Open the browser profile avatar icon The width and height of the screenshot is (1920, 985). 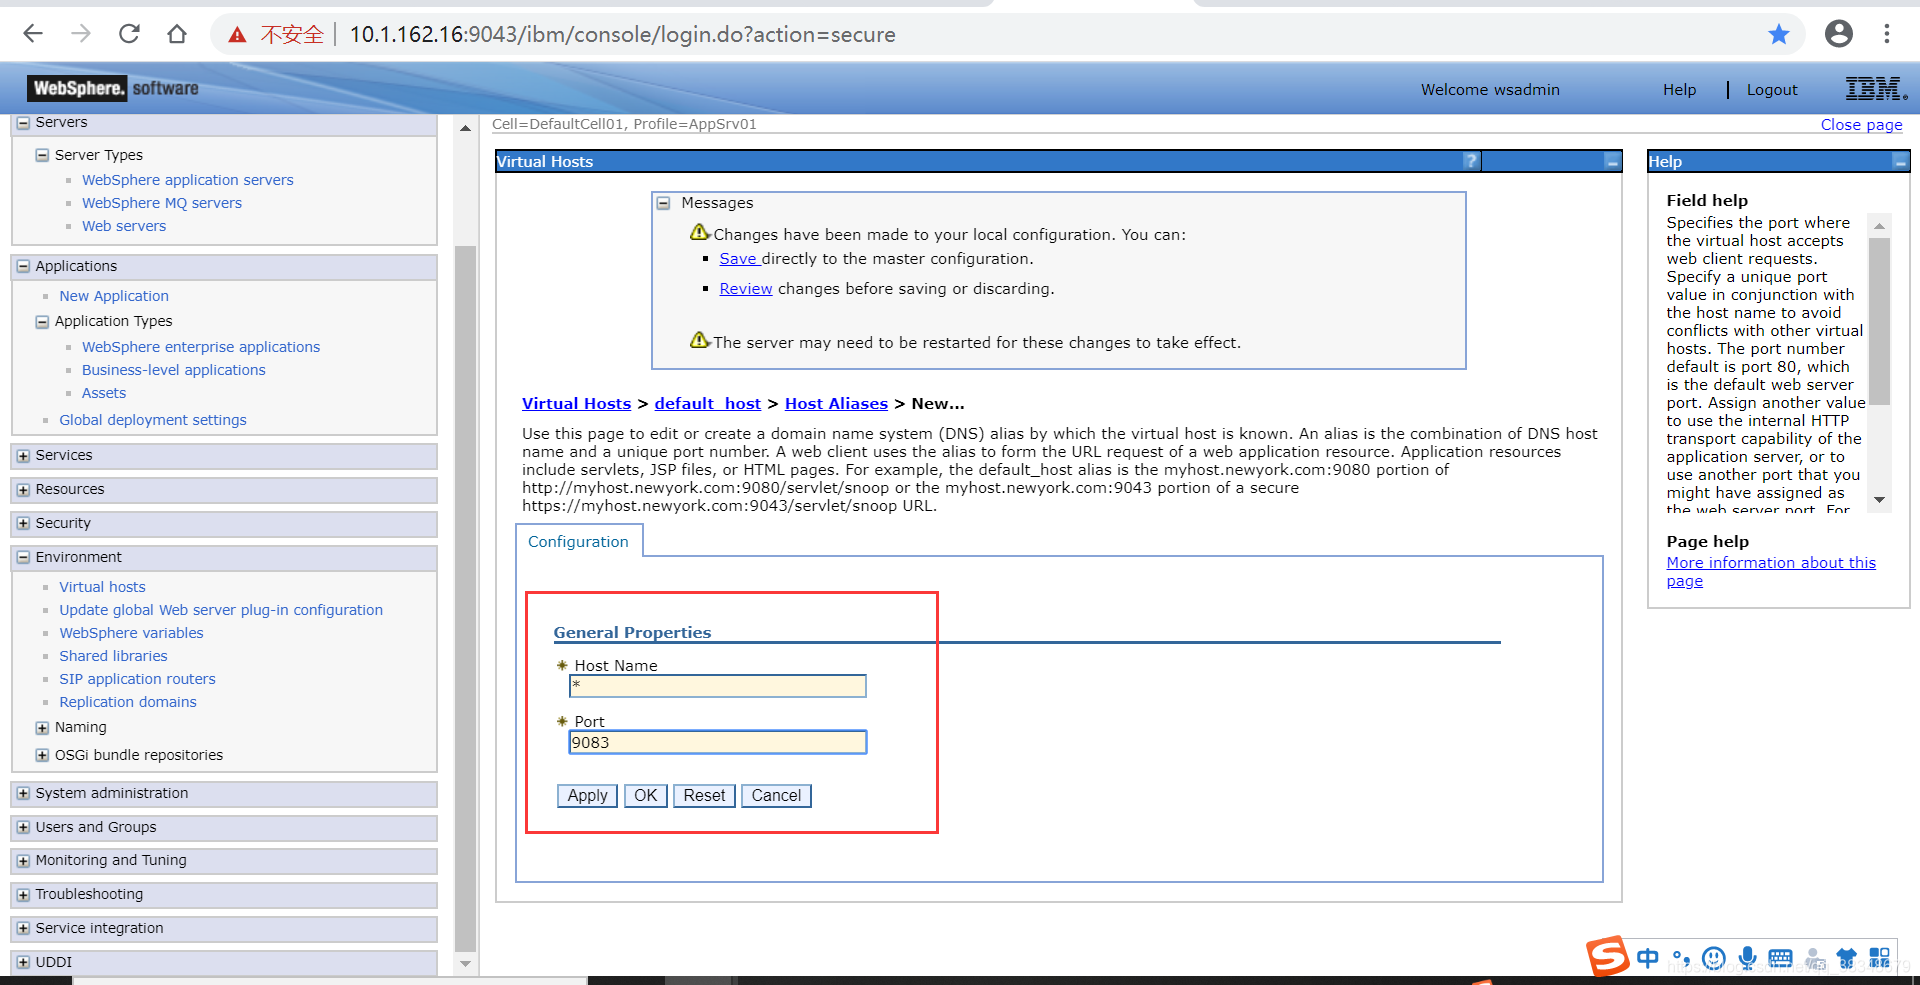pyautogui.click(x=1839, y=34)
